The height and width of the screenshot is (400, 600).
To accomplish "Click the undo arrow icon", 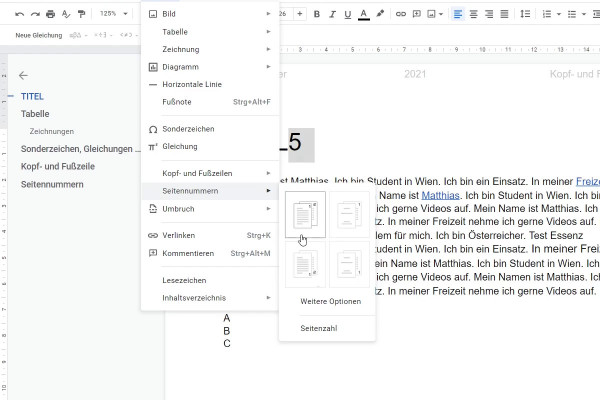I will pos(20,14).
